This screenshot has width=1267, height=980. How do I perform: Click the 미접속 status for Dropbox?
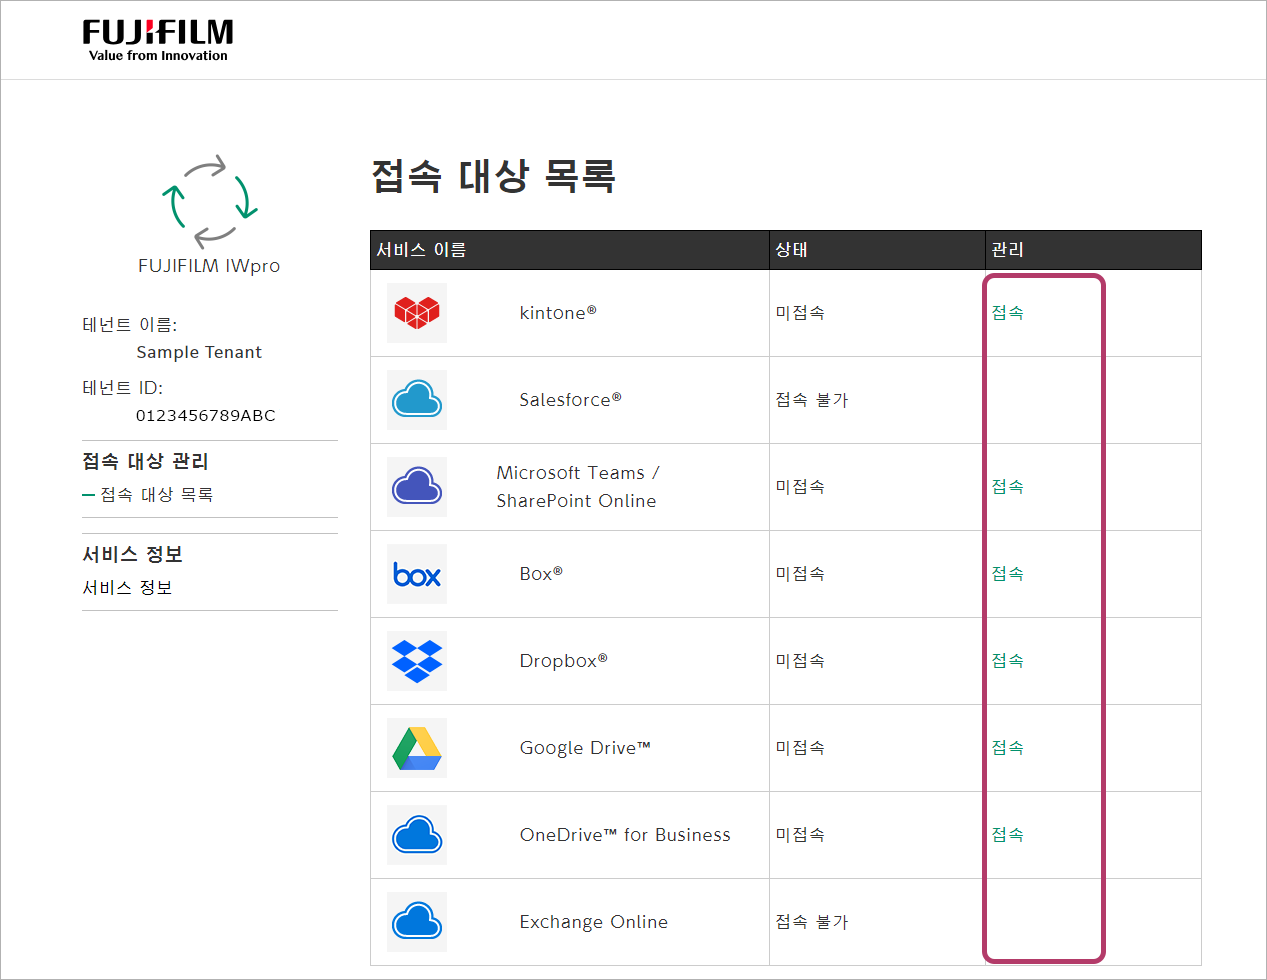point(800,661)
